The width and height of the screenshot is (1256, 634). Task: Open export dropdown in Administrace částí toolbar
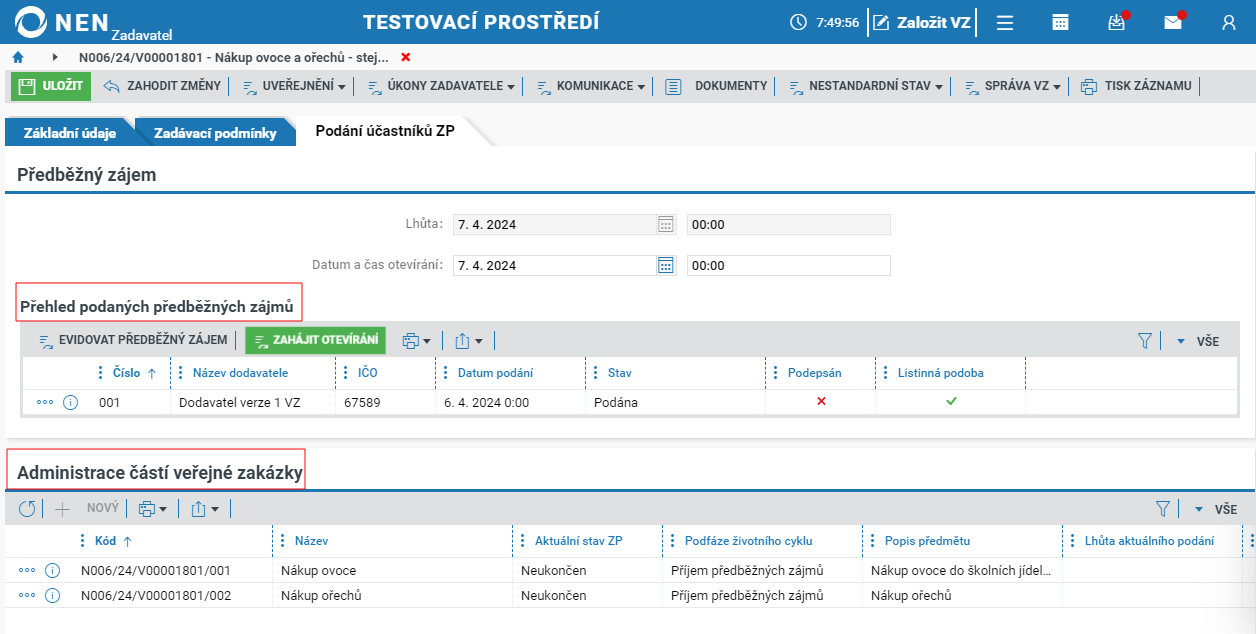(x=205, y=509)
